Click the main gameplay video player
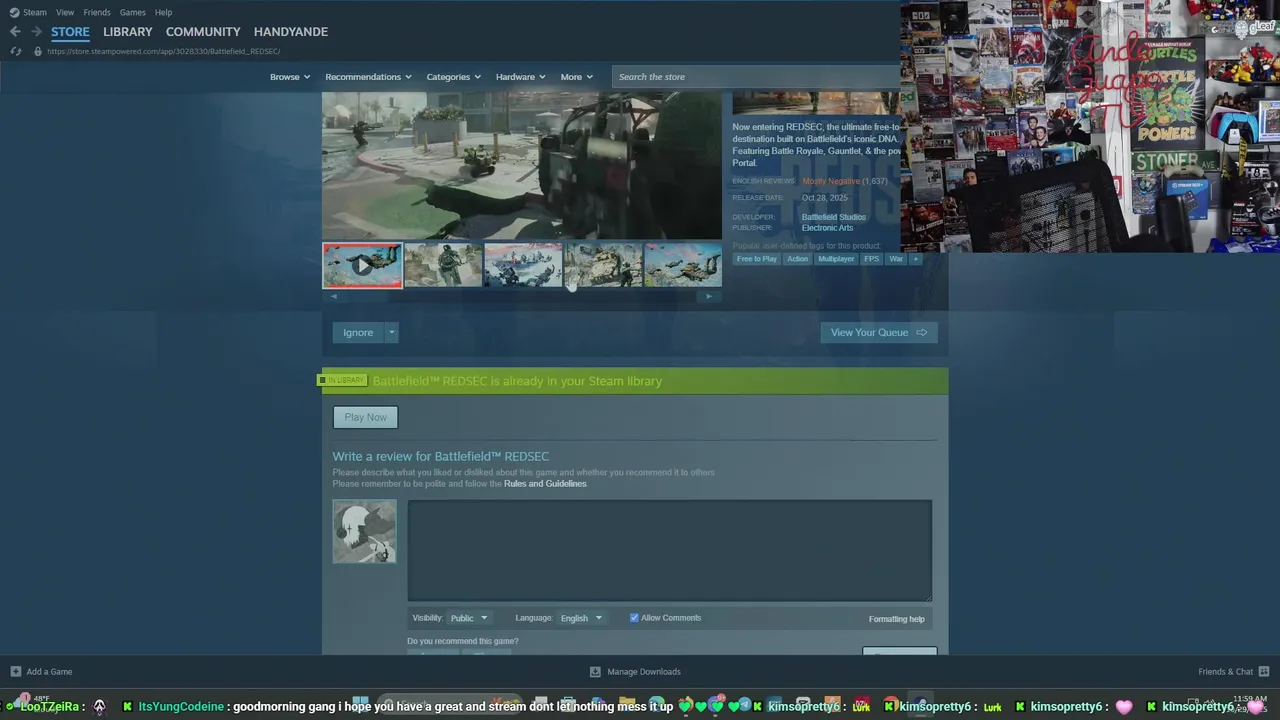 [x=521, y=166]
